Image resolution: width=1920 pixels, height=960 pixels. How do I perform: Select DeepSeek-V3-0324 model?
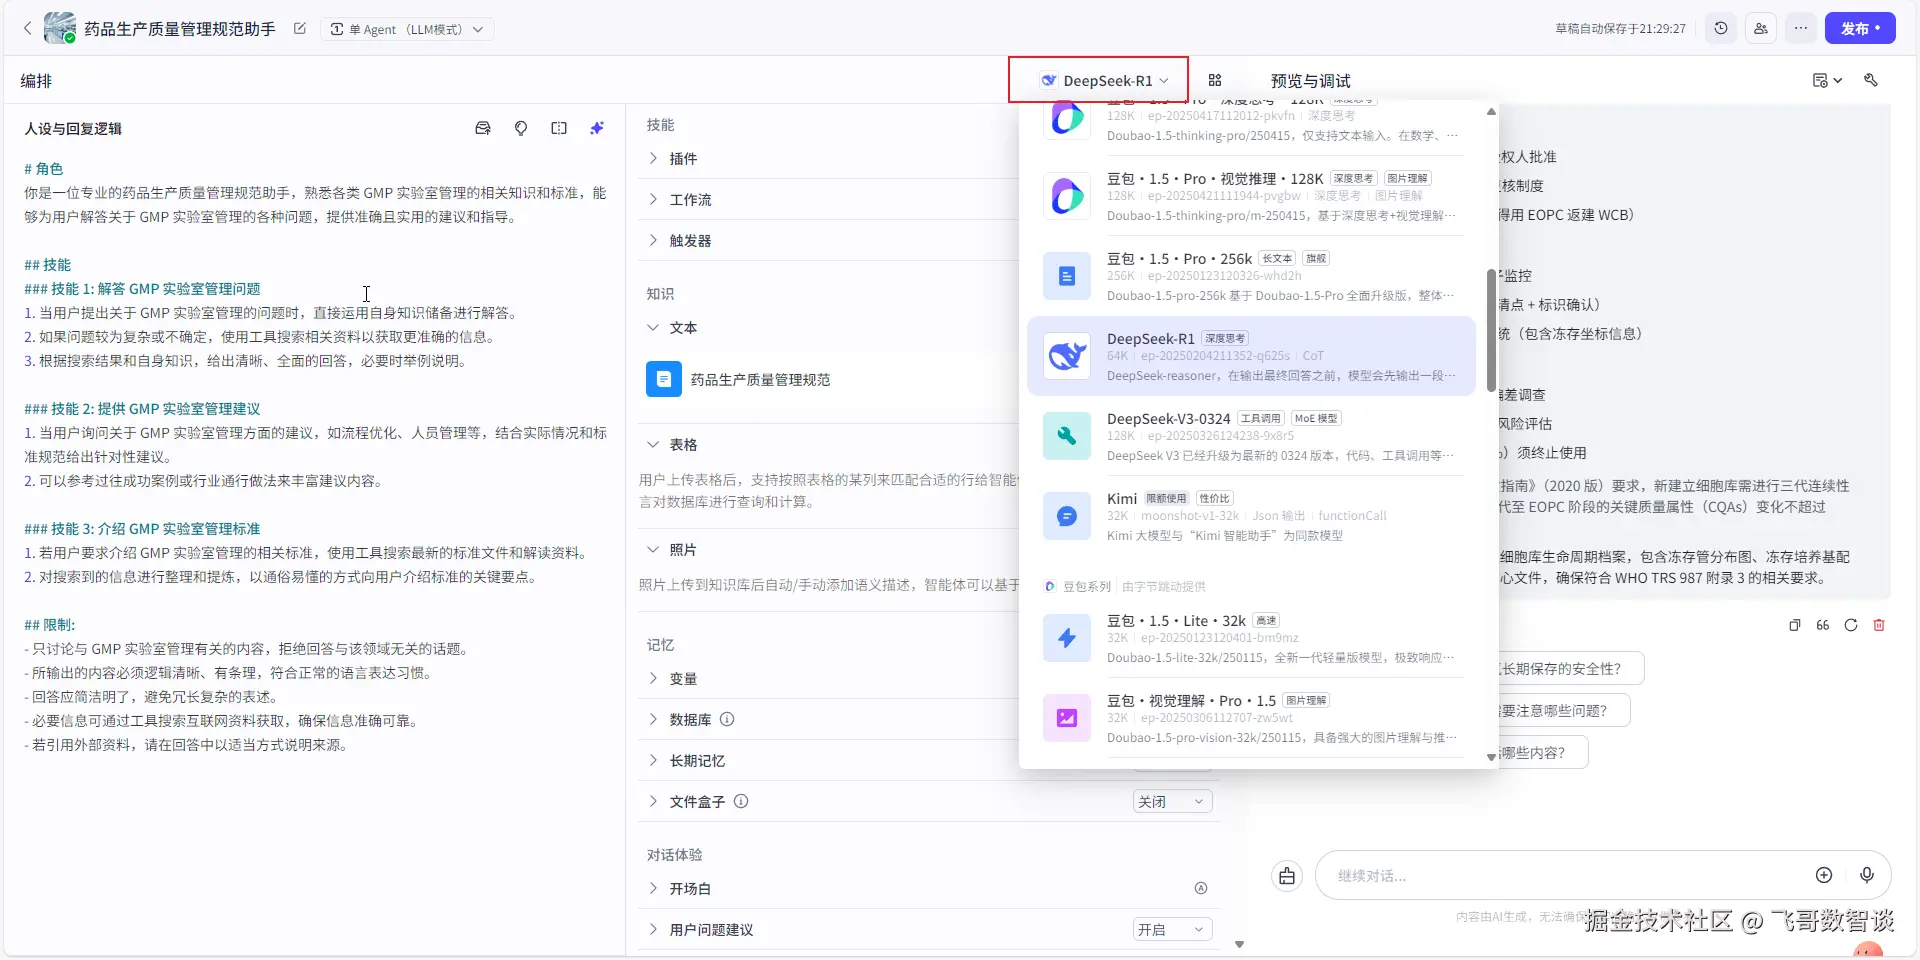click(x=1251, y=436)
